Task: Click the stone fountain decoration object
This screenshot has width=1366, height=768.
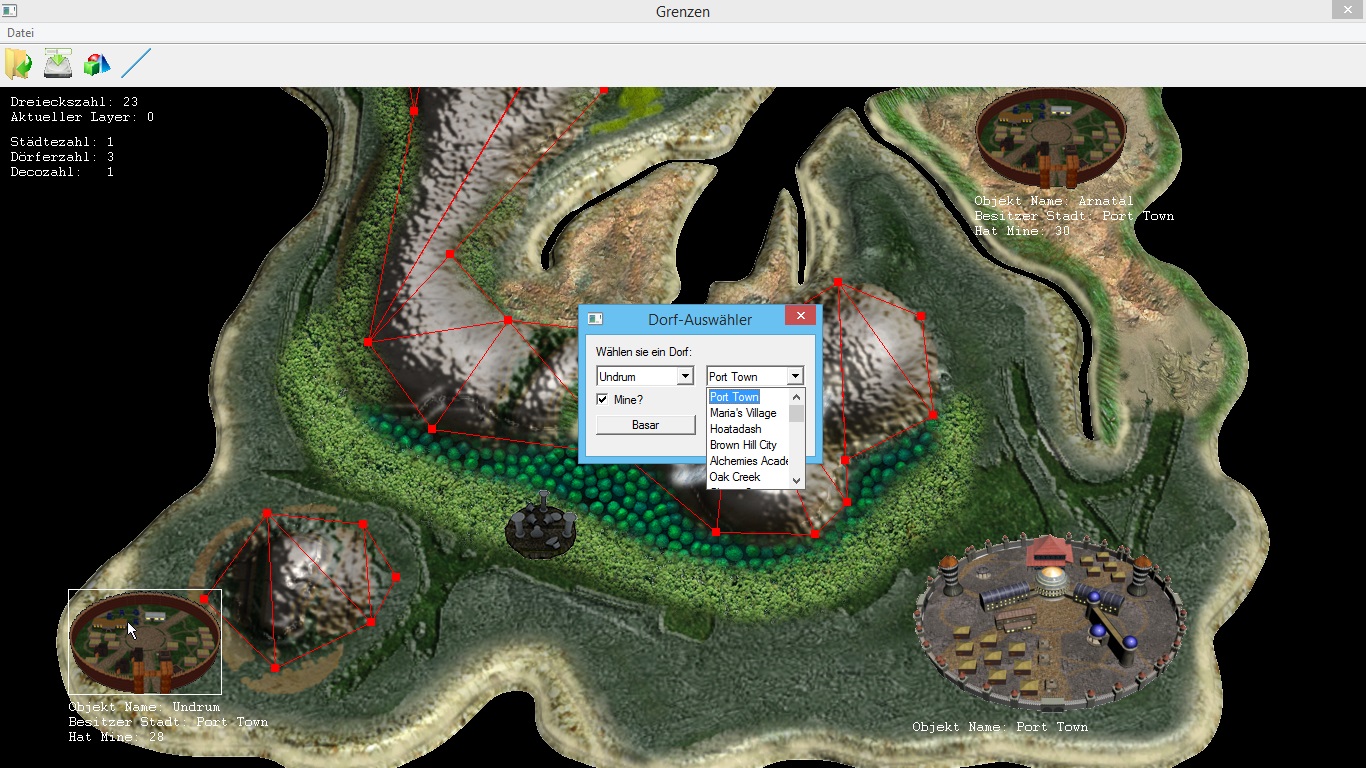Action: coord(541,526)
